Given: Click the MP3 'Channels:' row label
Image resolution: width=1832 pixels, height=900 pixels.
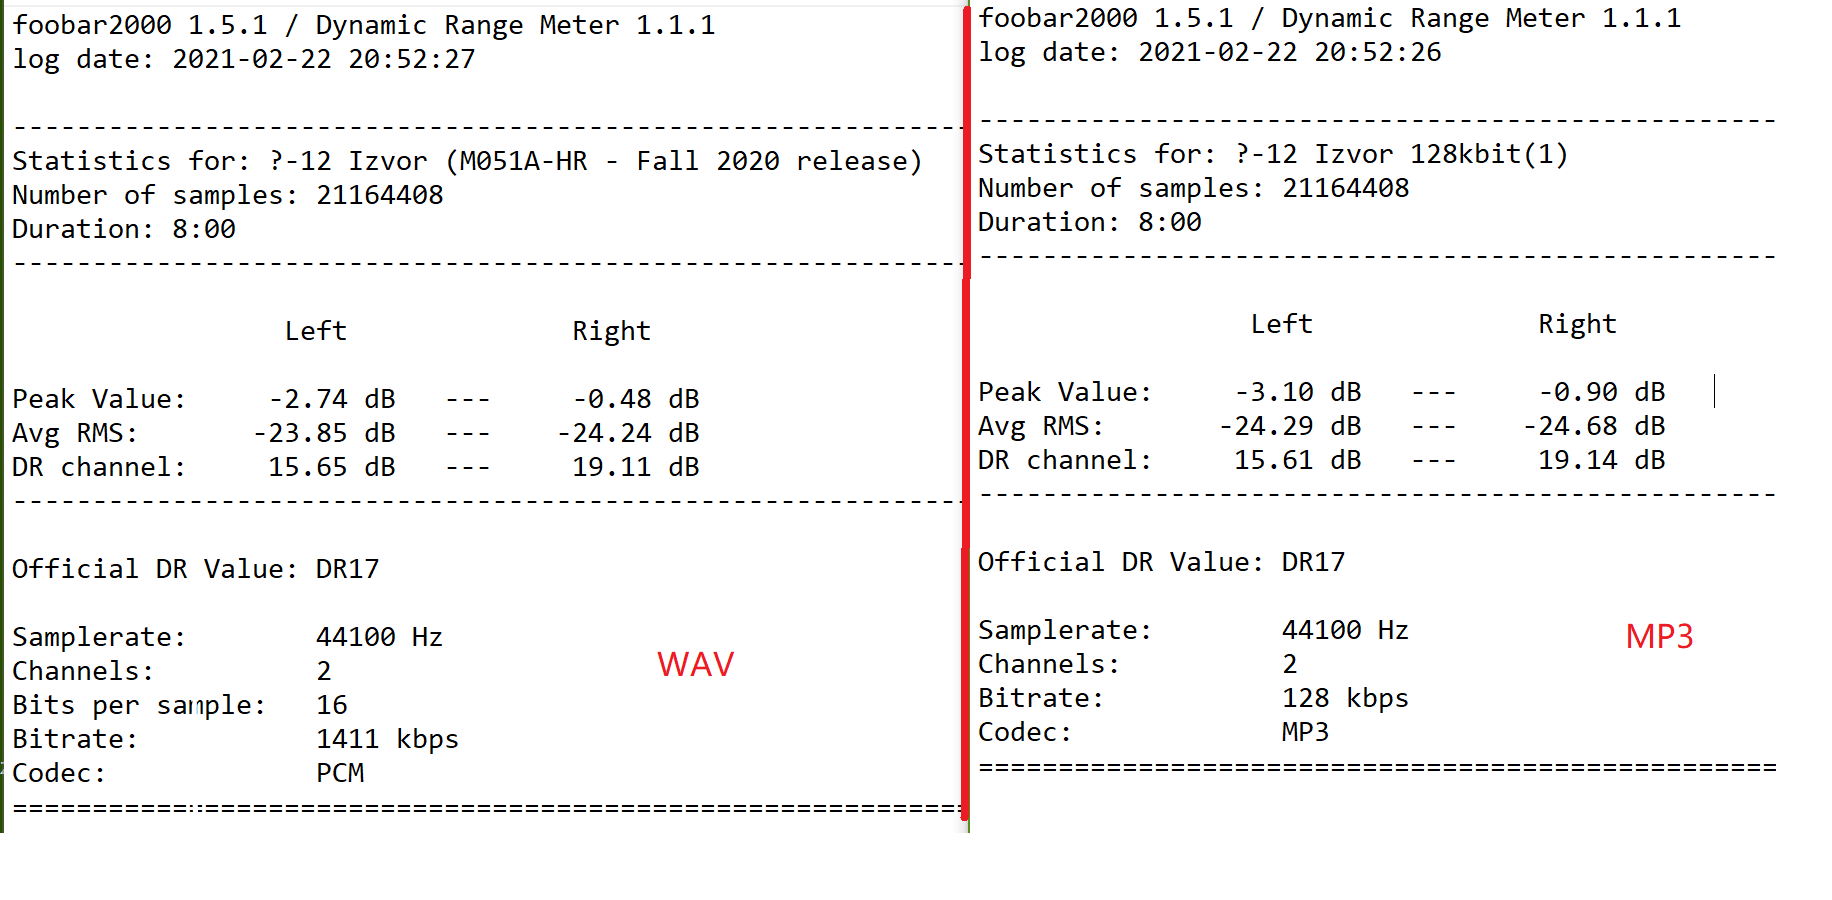Looking at the screenshot, I should (1050, 664).
